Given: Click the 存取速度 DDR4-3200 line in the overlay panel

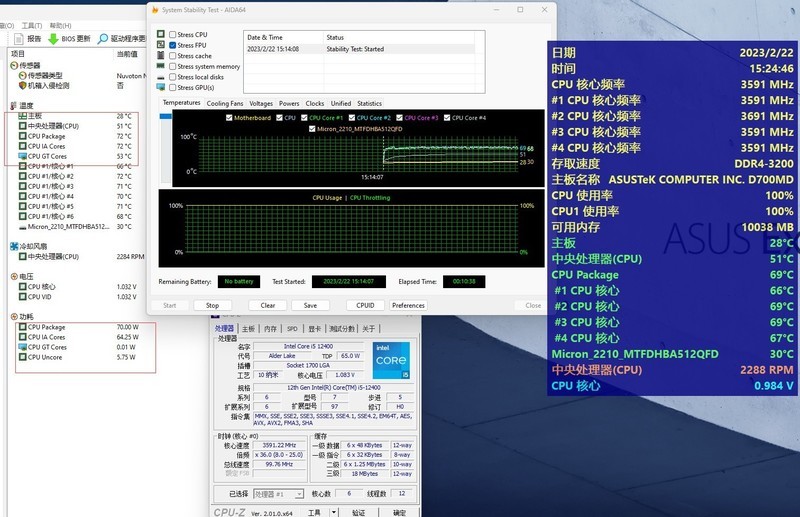Looking at the screenshot, I should tap(672, 164).
